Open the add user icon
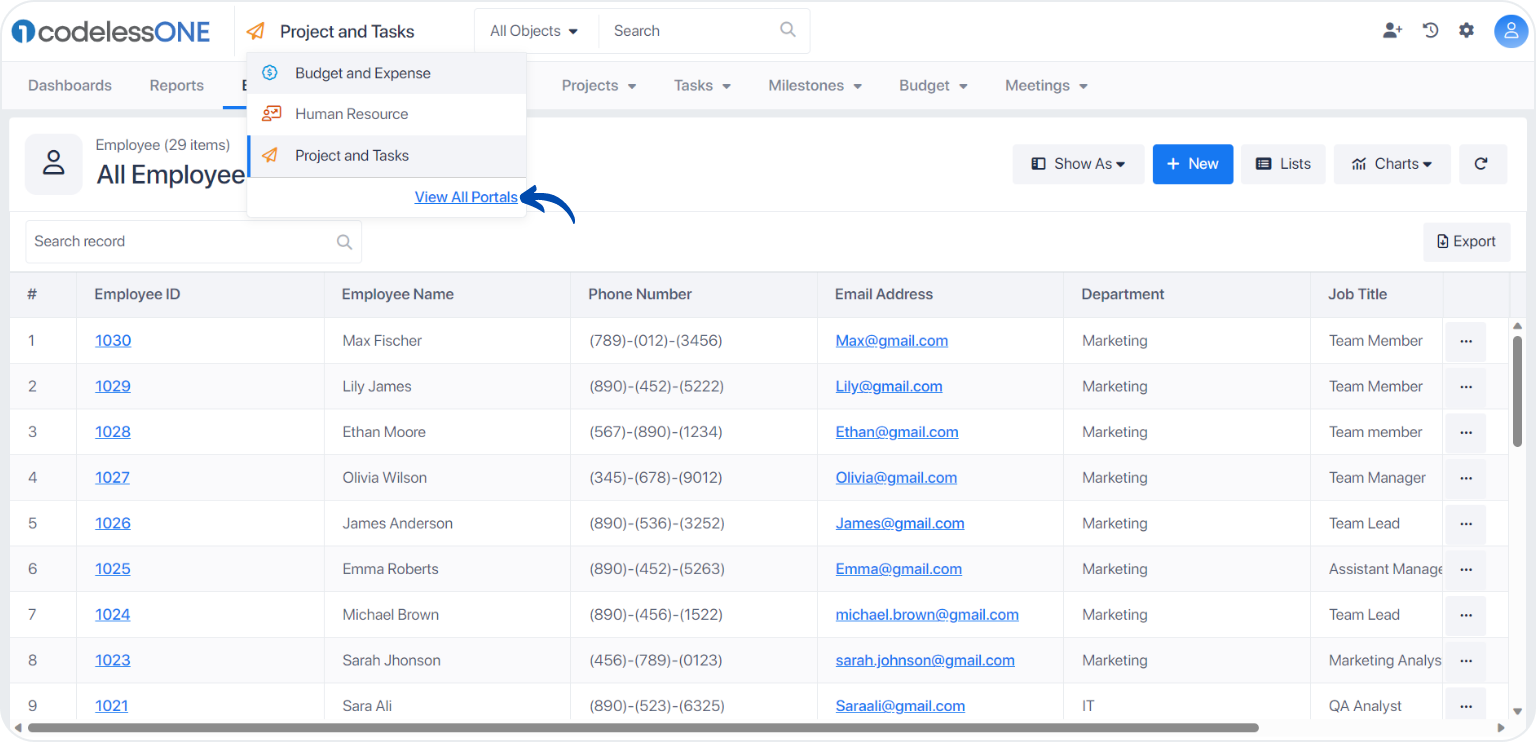Viewport: 1536px width, 742px height. 1392,30
